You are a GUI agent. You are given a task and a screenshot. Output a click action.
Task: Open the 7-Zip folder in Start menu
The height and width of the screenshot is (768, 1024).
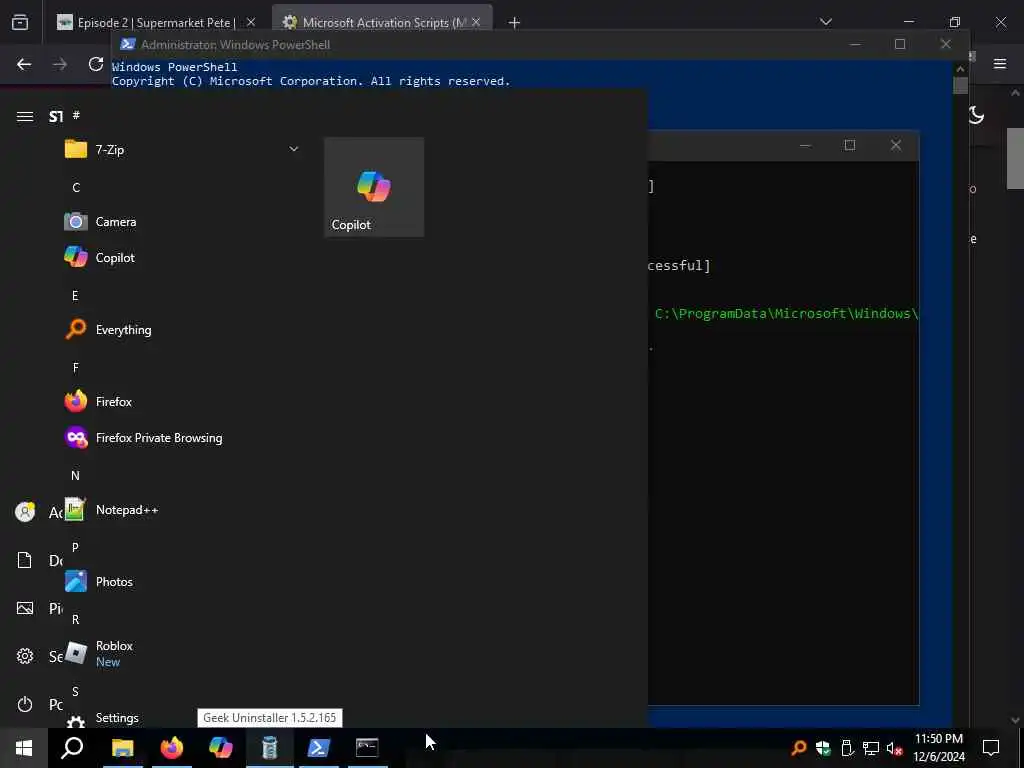coord(181,150)
